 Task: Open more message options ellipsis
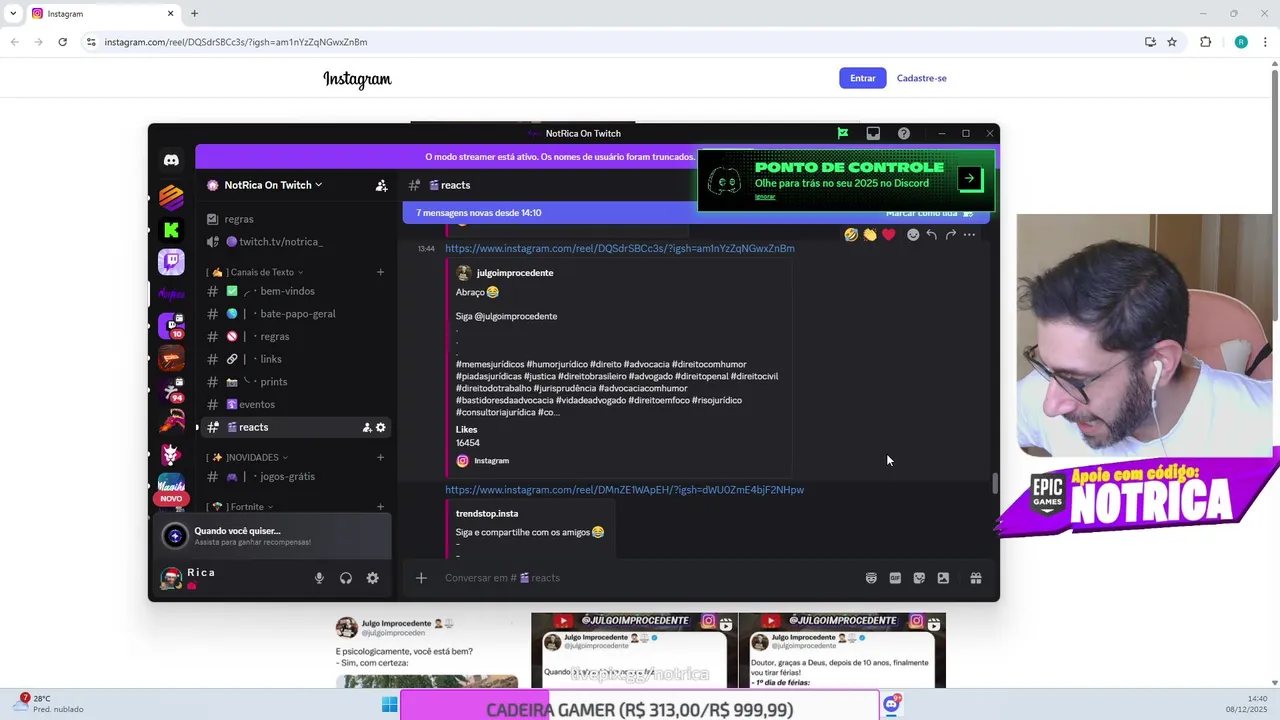click(969, 235)
